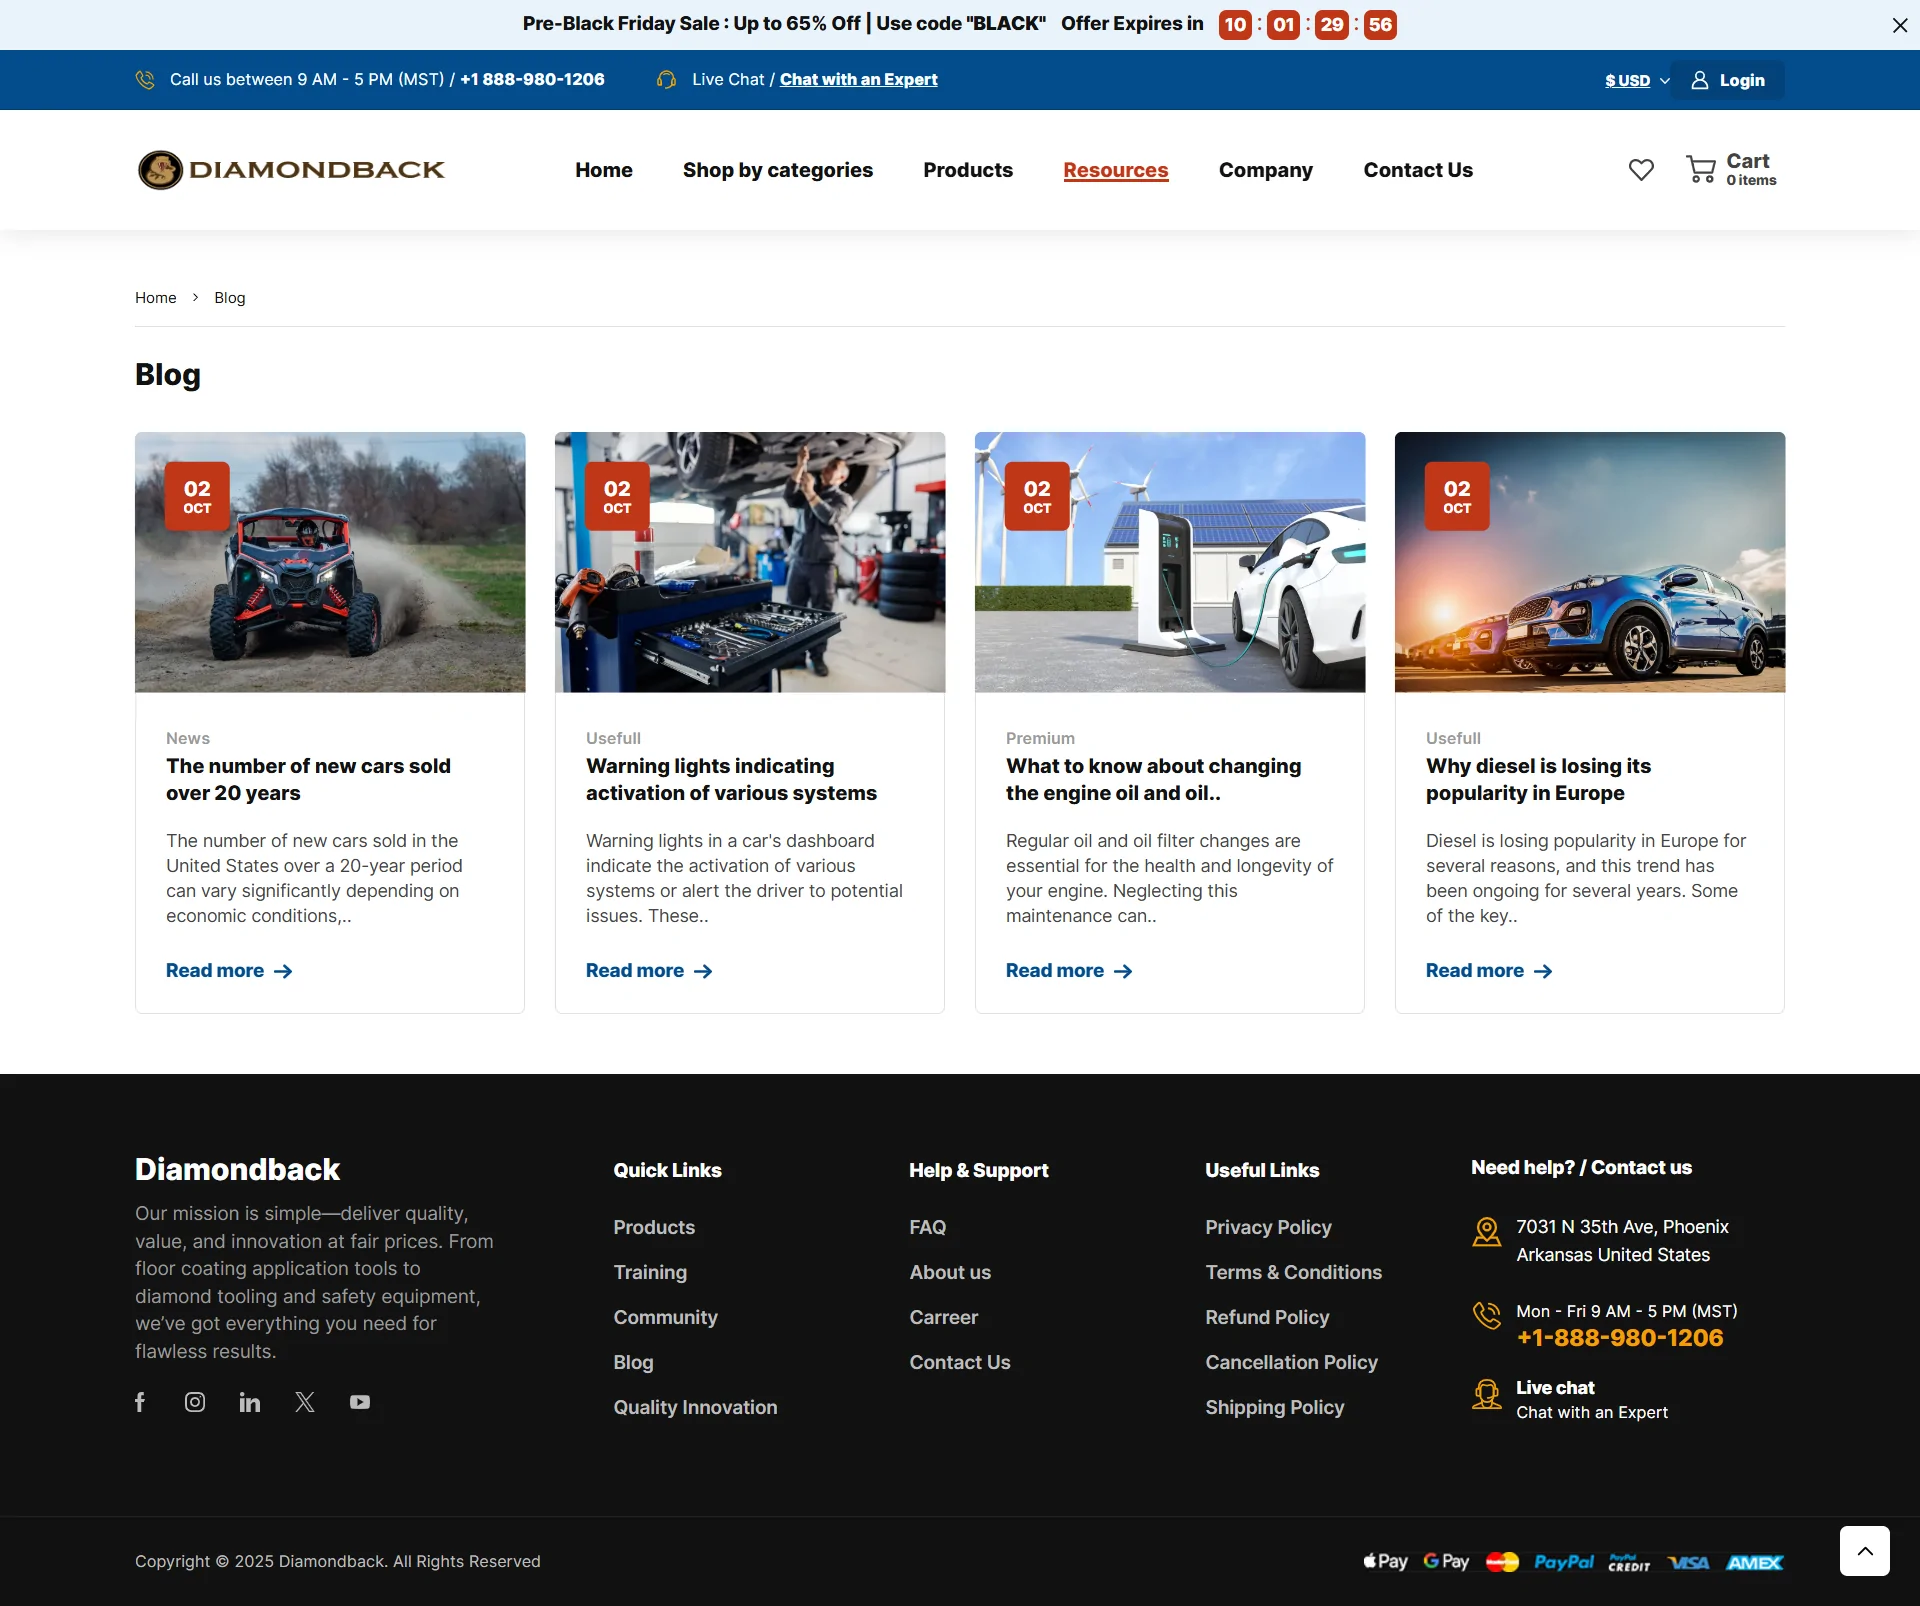
Task: Open Diamondback YouTube icon
Action: click(360, 1402)
